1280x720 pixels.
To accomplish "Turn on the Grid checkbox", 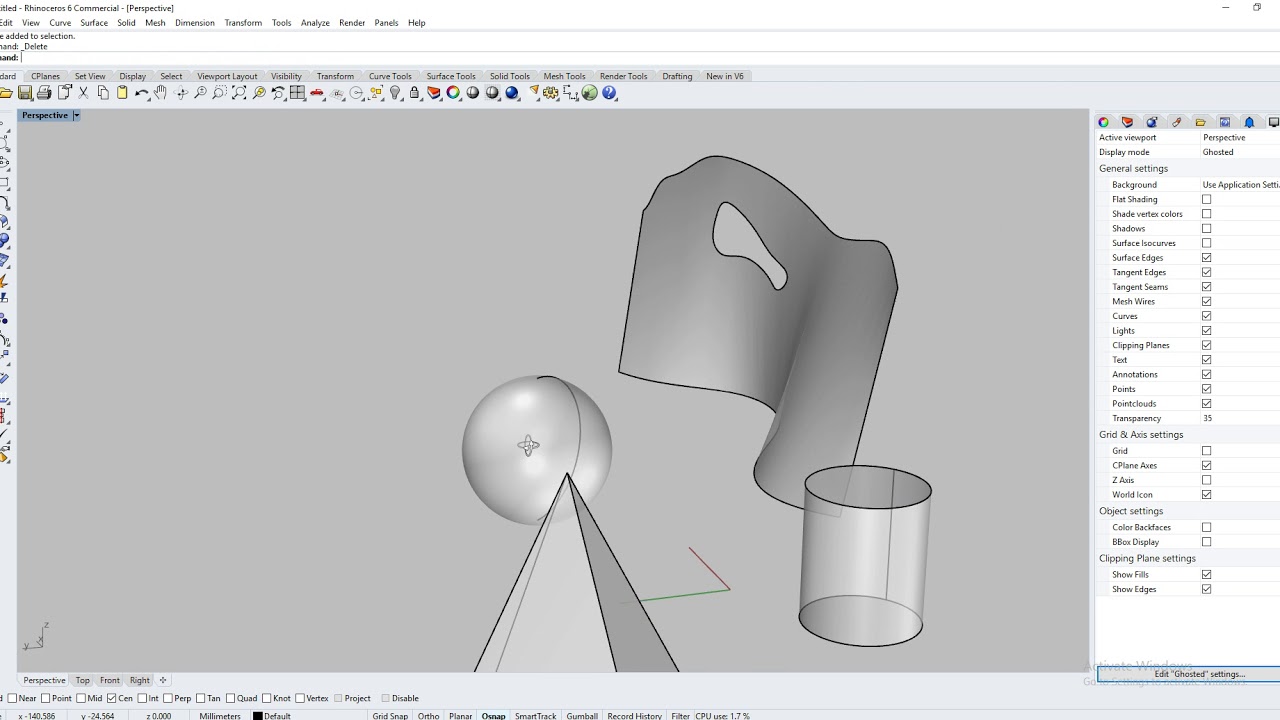I will [x=1206, y=451].
